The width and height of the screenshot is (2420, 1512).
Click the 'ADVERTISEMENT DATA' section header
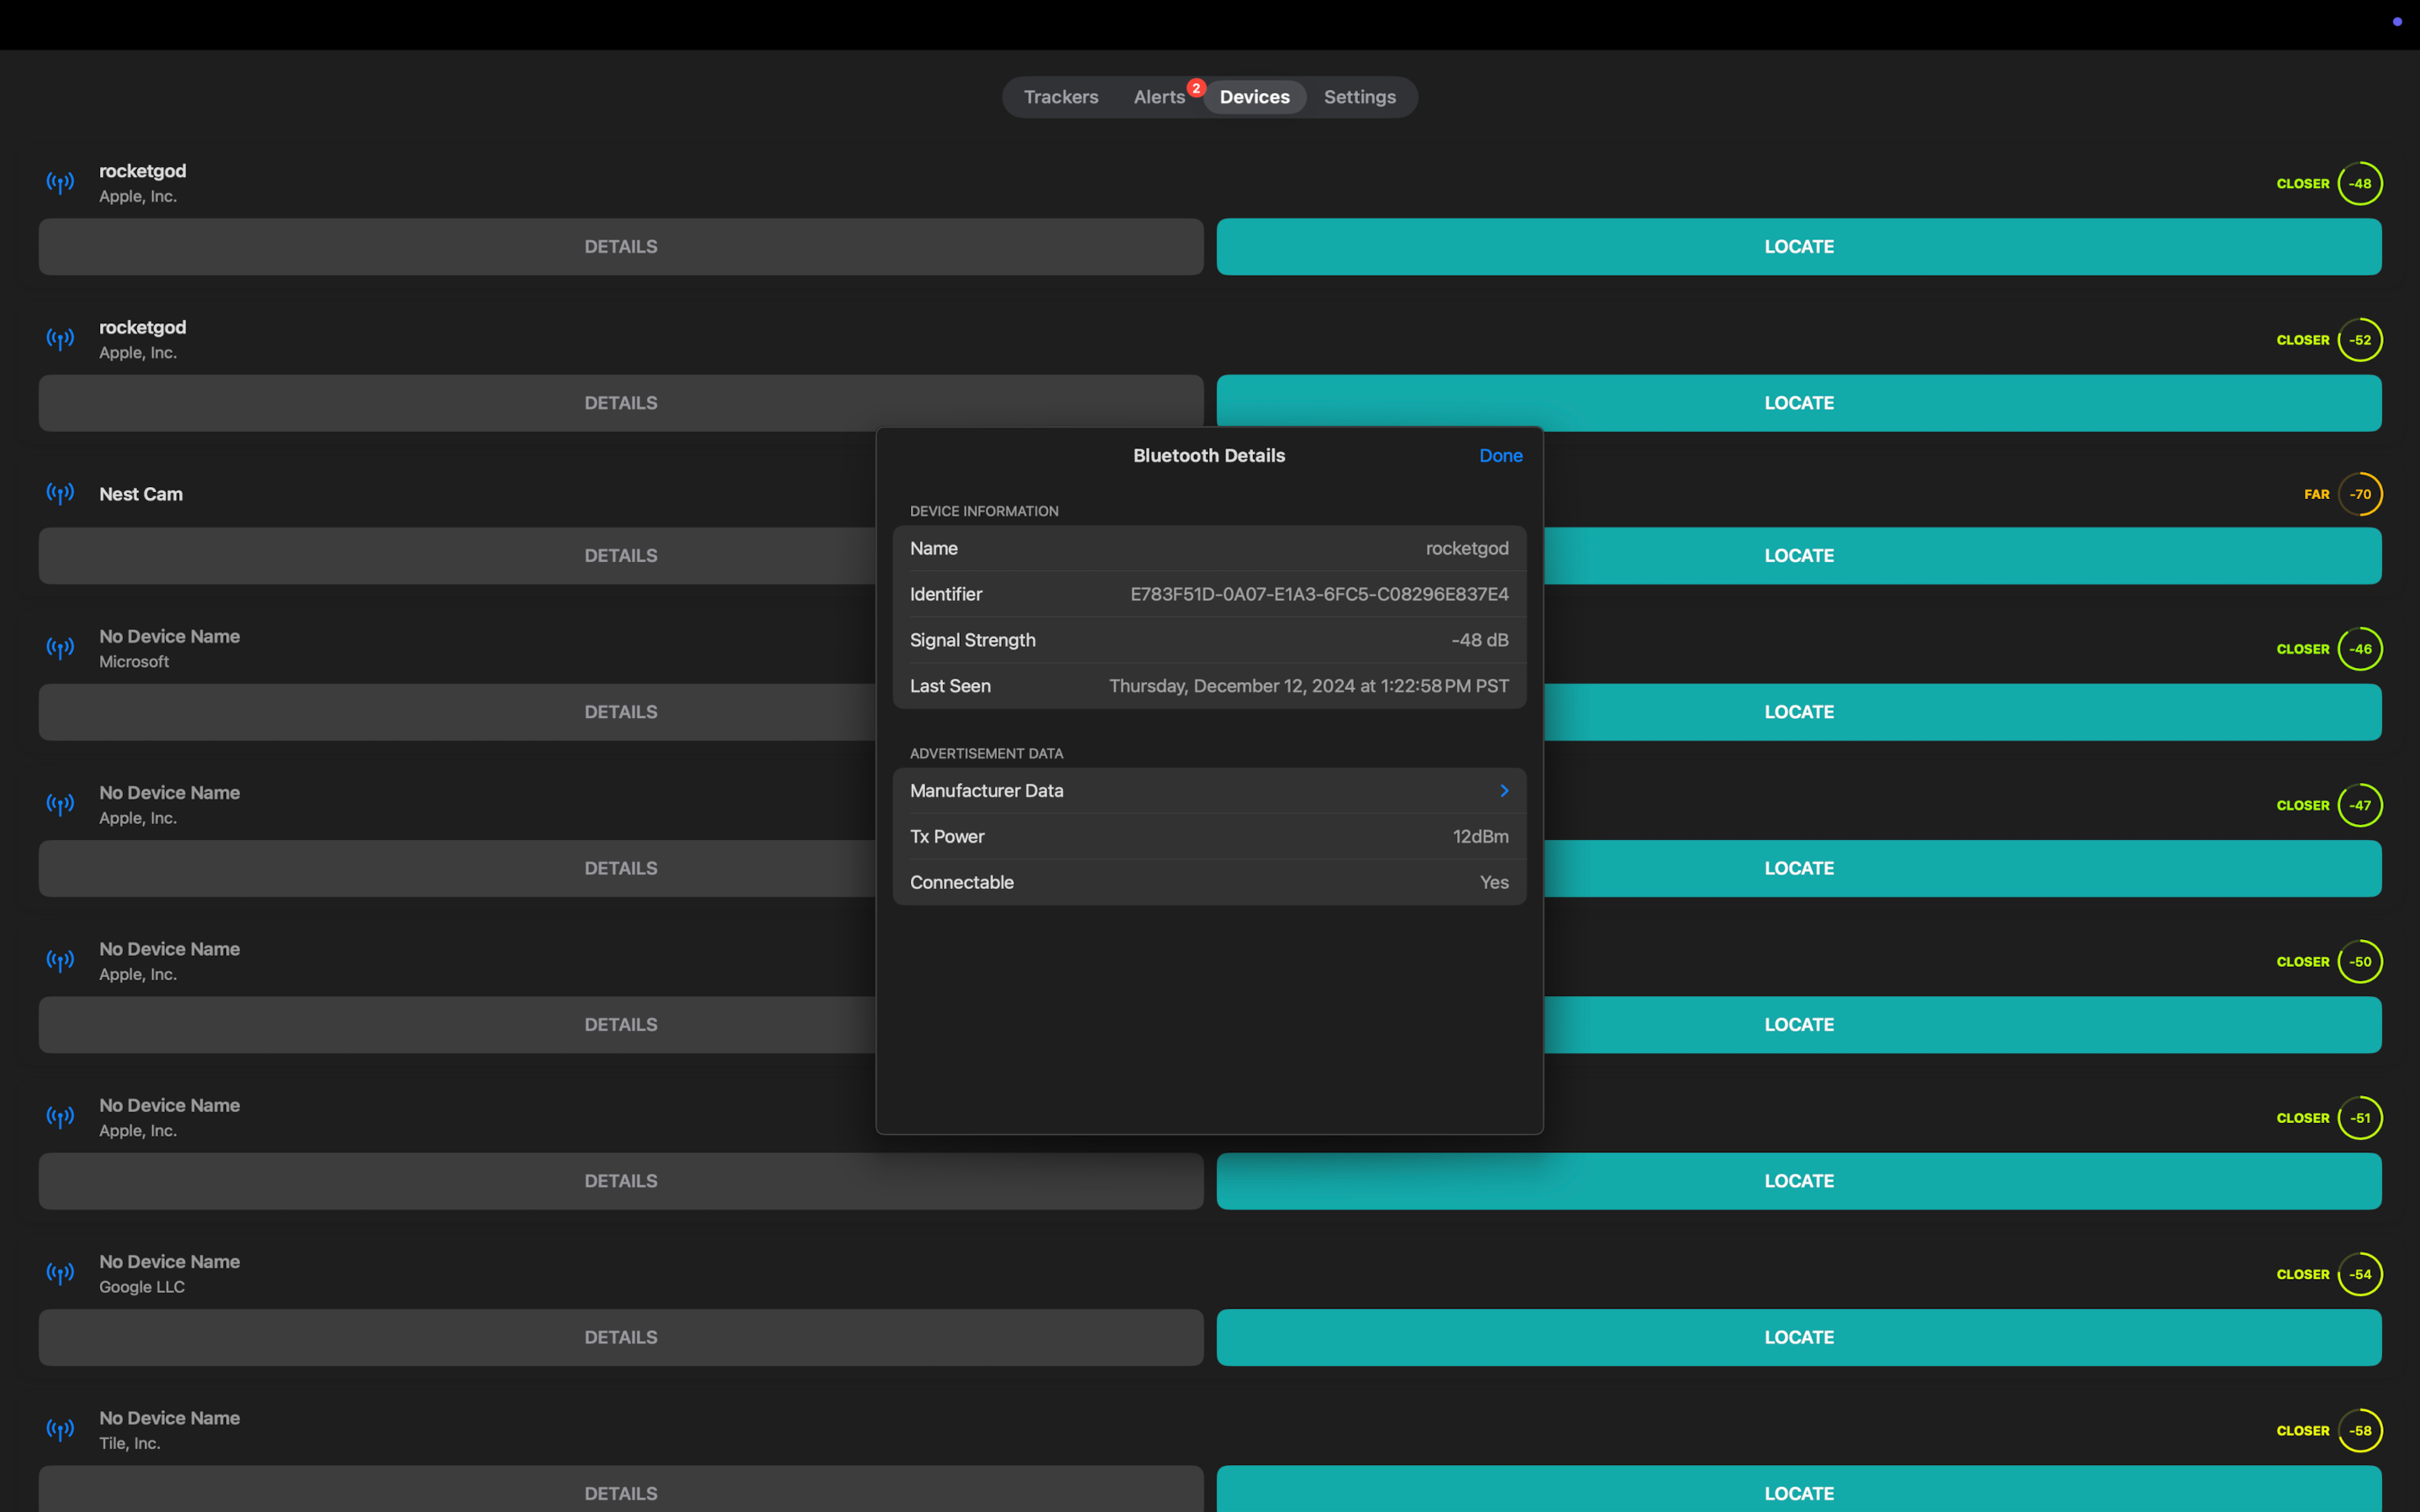[986, 754]
